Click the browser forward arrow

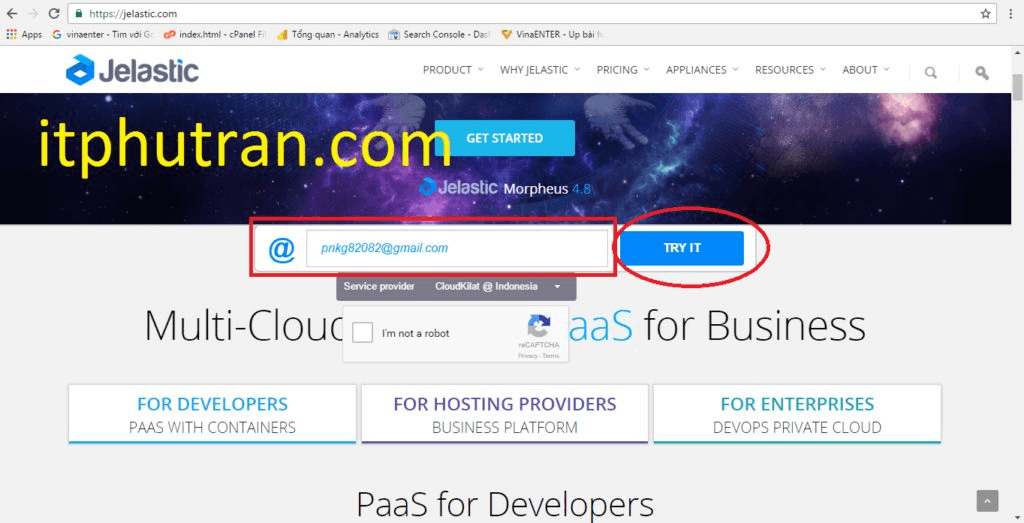(x=33, y=13)
